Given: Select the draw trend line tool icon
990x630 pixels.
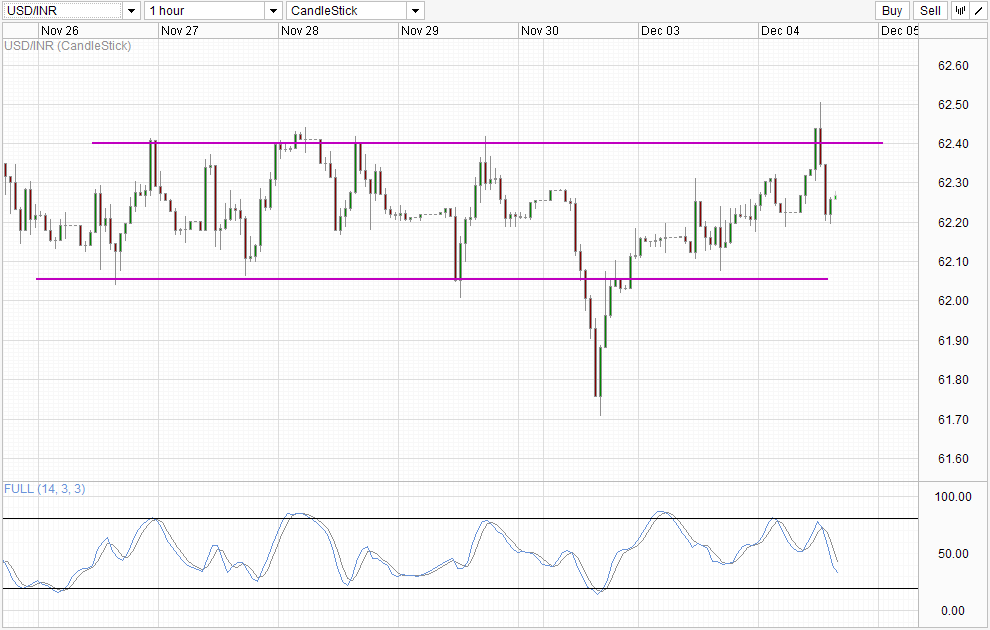Looking at the screenshot, I should pyautogui.click(x=979, y=11).
